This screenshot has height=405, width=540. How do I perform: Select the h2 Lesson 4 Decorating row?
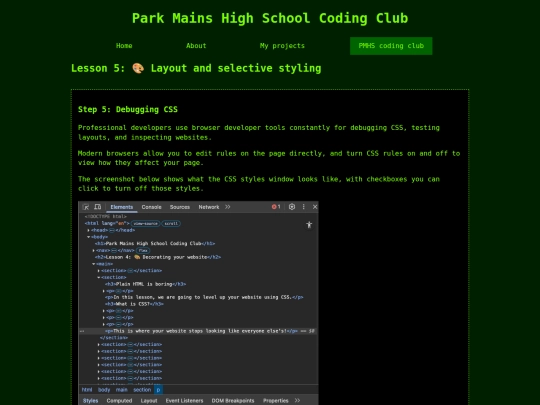coord(198,257)
